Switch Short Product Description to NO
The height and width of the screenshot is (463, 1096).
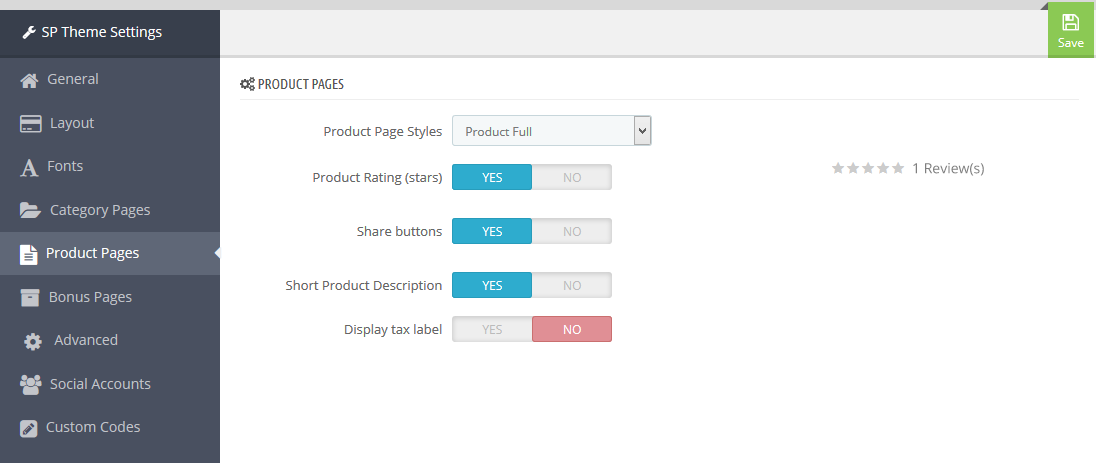click(x=572, y=285)
